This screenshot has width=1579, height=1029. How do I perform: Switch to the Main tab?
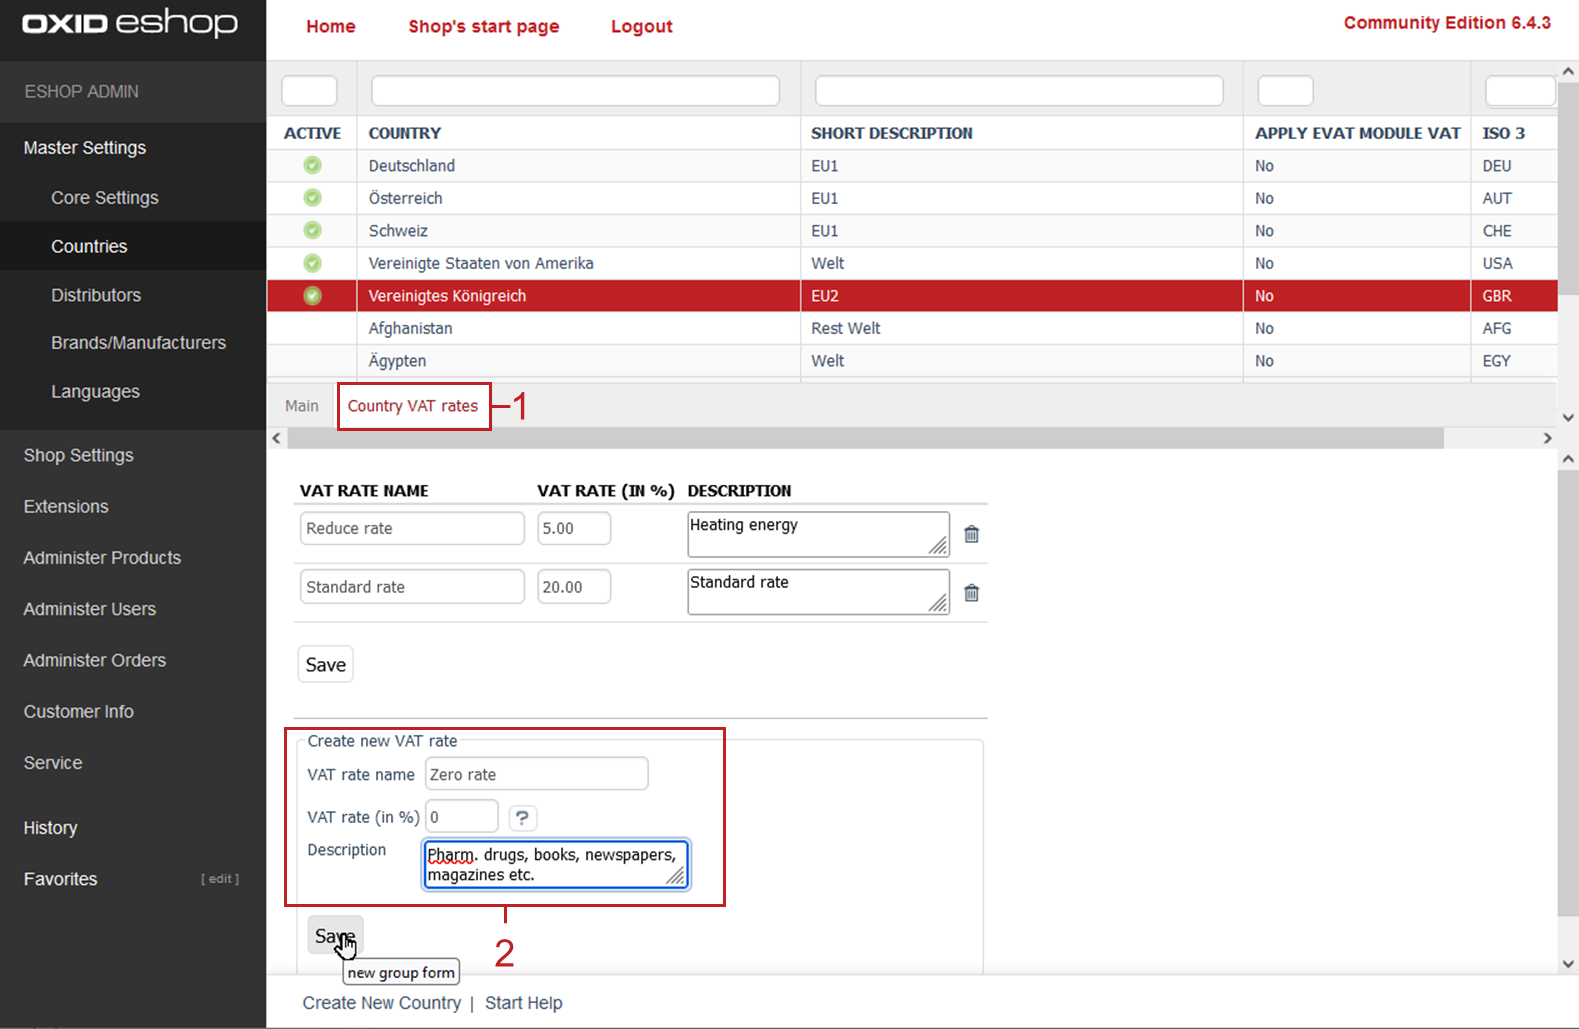[x=301, y=406]
